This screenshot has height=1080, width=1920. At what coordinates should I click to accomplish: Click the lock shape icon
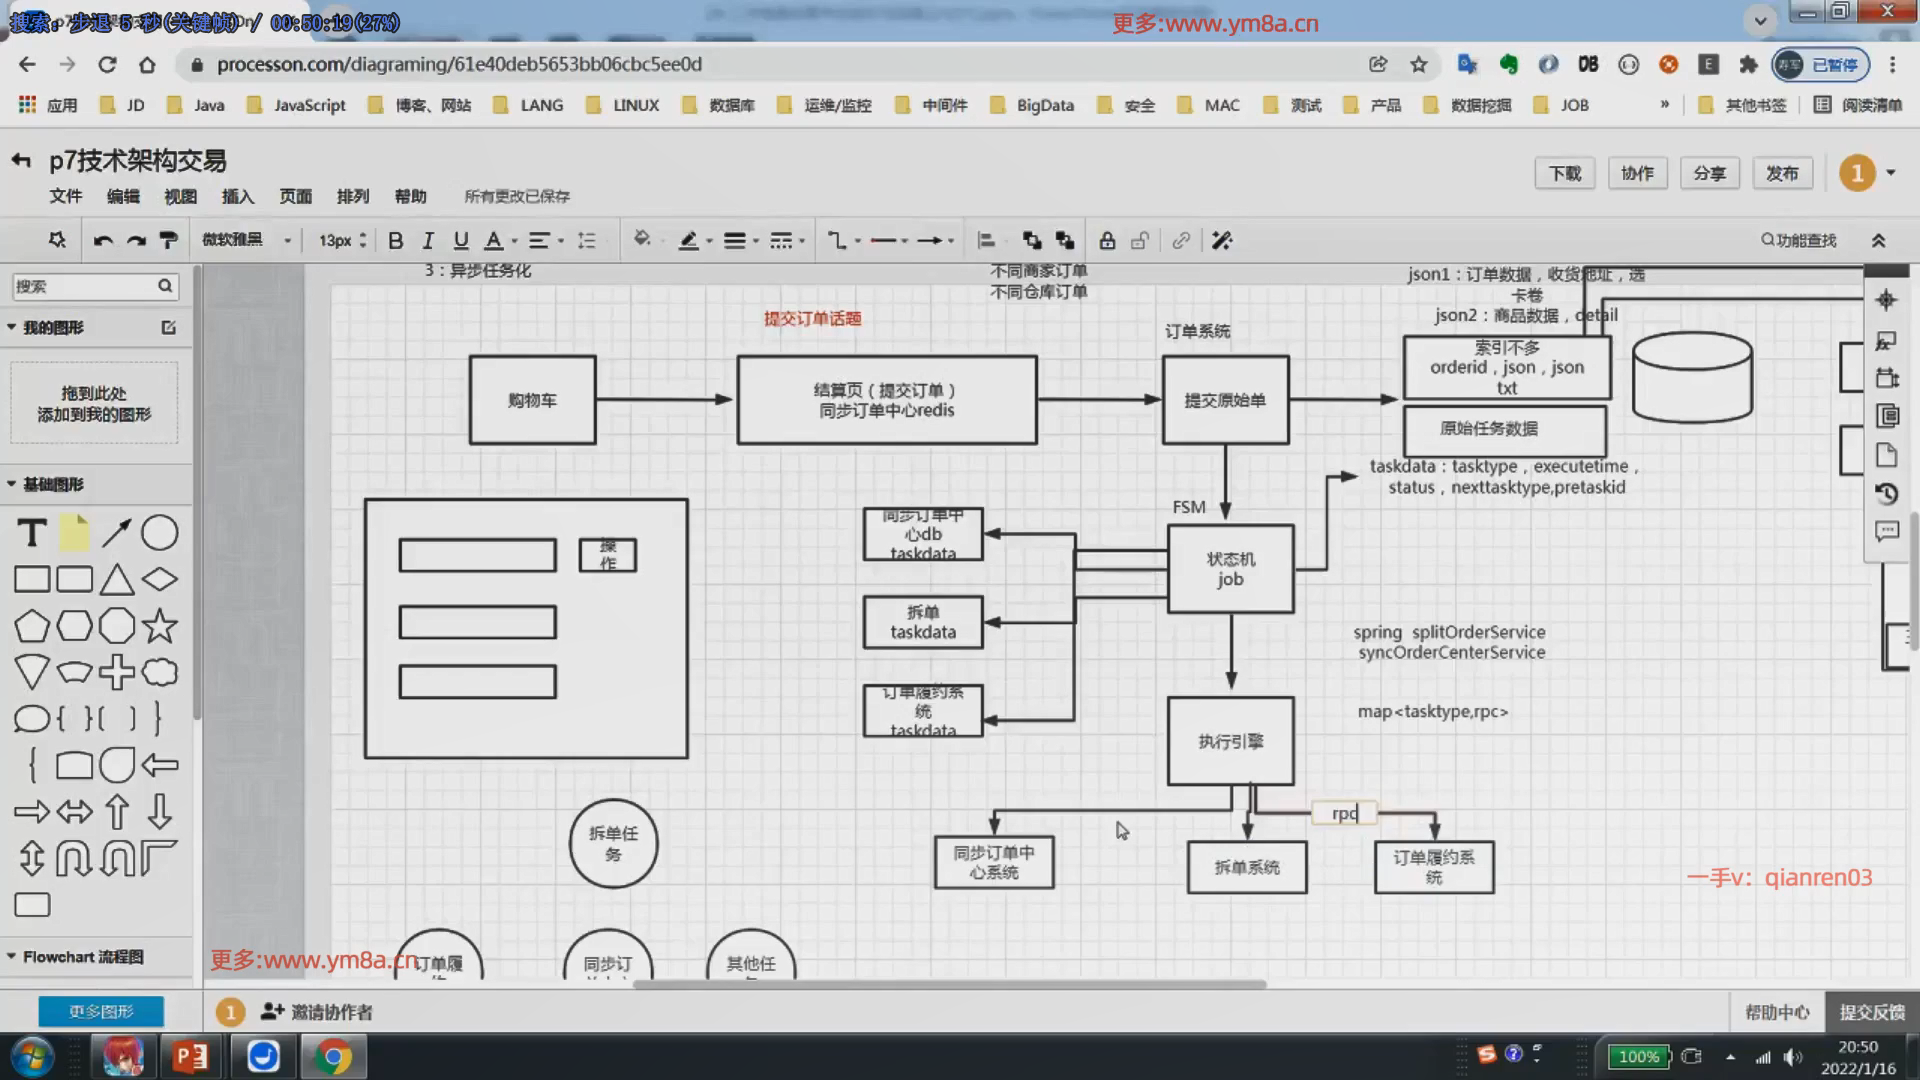point(1107,241)
